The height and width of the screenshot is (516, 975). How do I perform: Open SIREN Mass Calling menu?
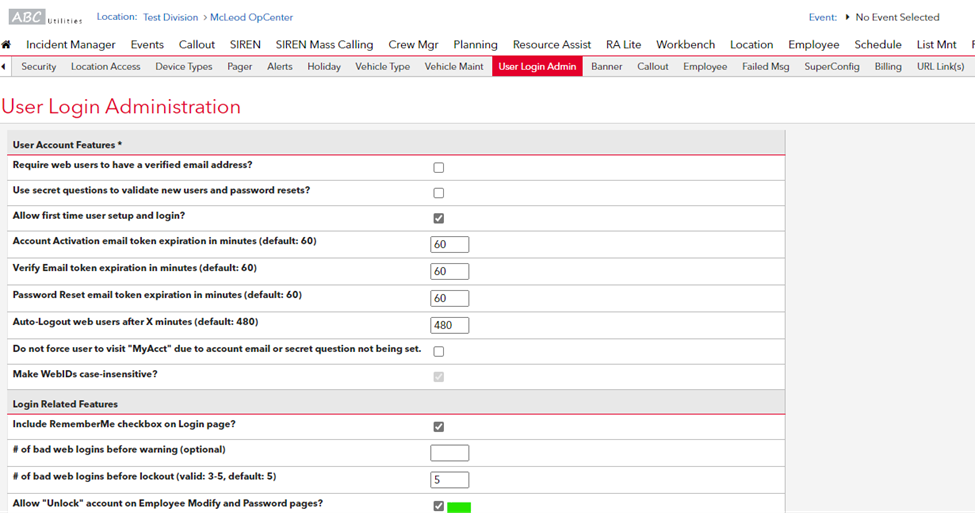325,45
